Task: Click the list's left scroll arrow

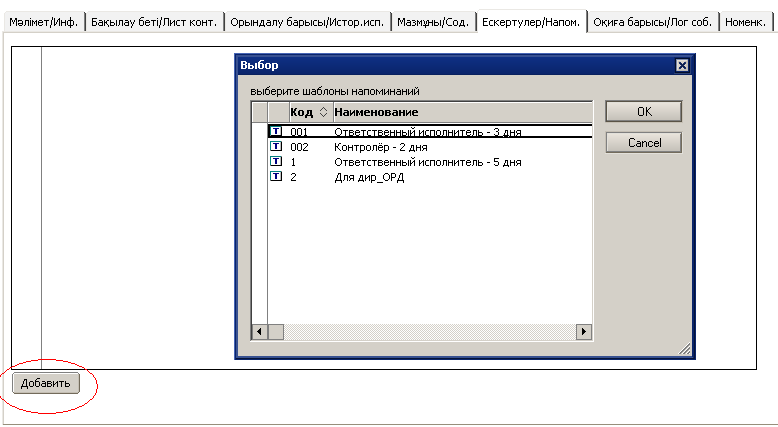Action: tap(259, 331)
